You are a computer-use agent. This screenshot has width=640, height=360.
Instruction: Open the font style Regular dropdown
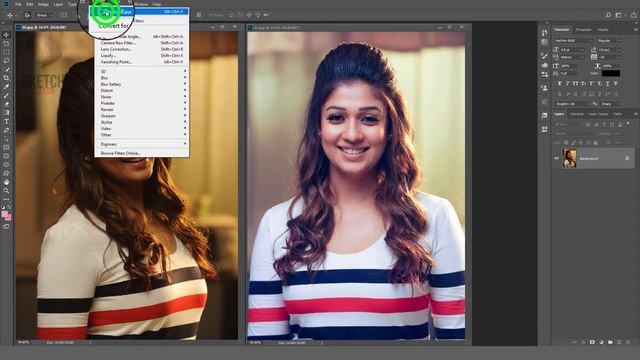pyautogui.click(x=609, y=40)
